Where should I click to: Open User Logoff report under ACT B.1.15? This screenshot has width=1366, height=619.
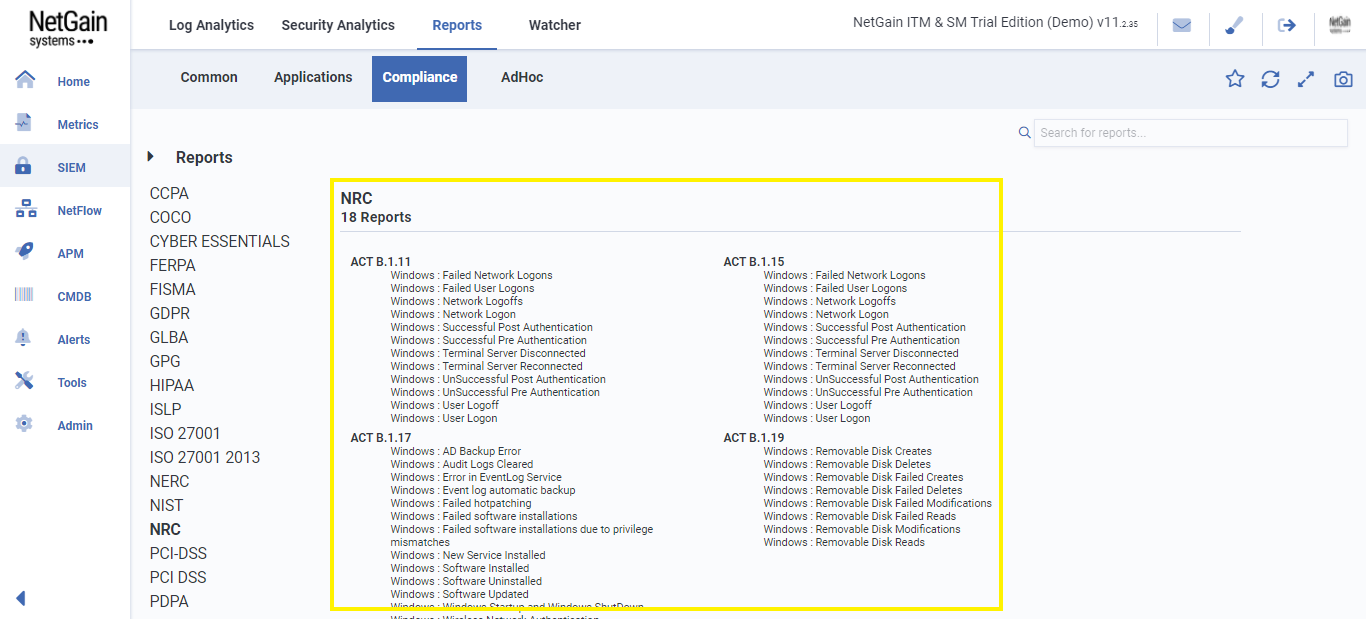(817, 405)
